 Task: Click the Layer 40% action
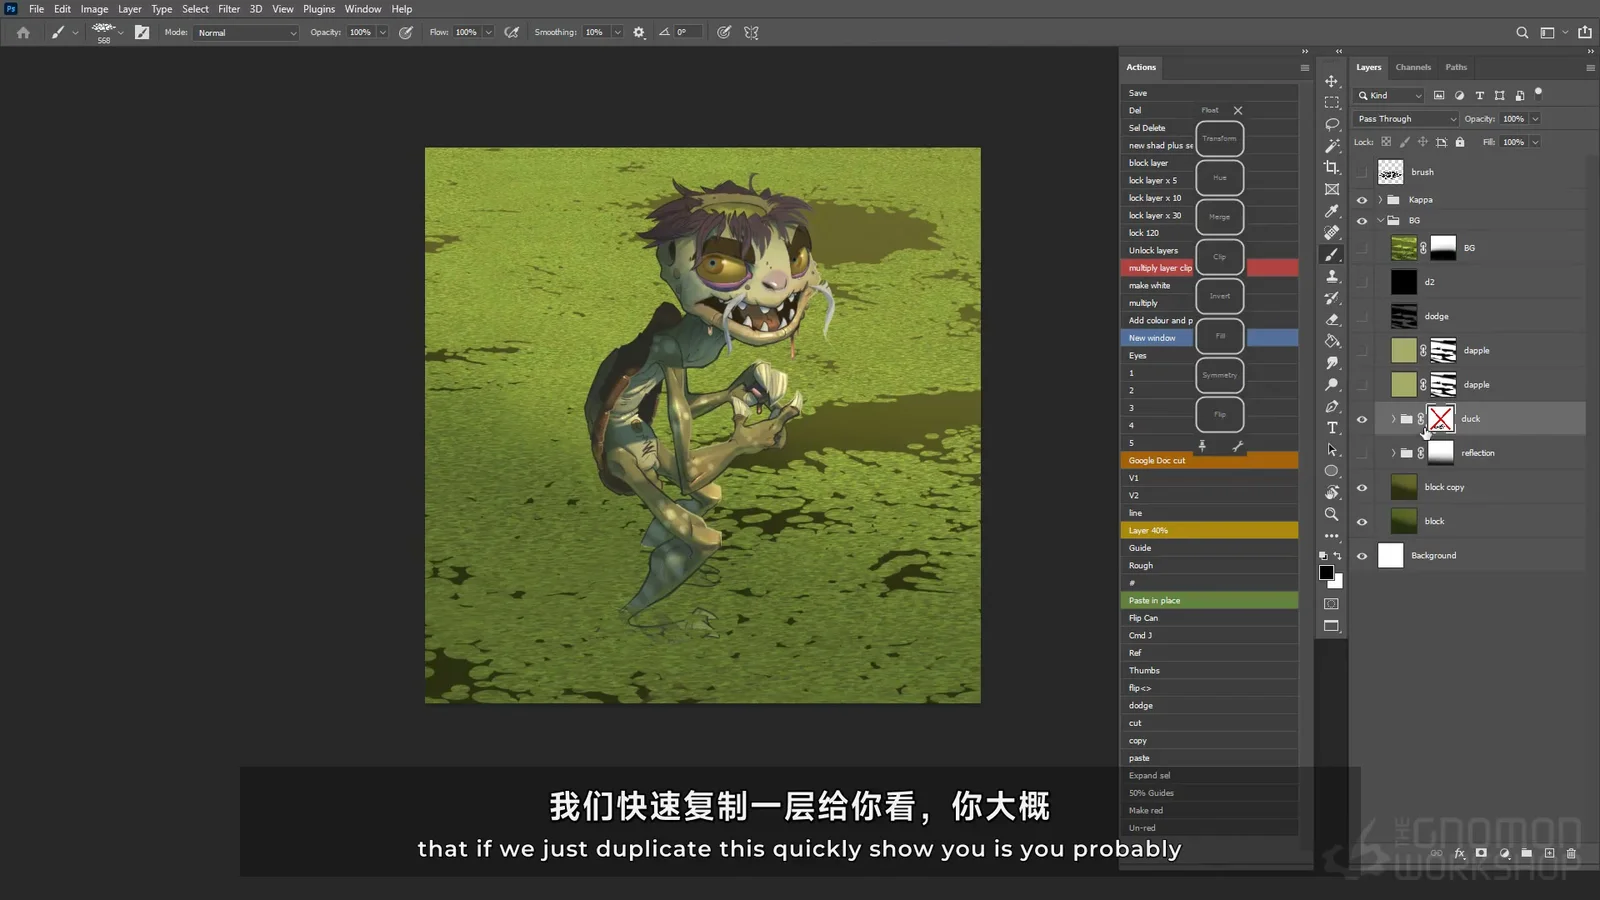point(1209,531)
